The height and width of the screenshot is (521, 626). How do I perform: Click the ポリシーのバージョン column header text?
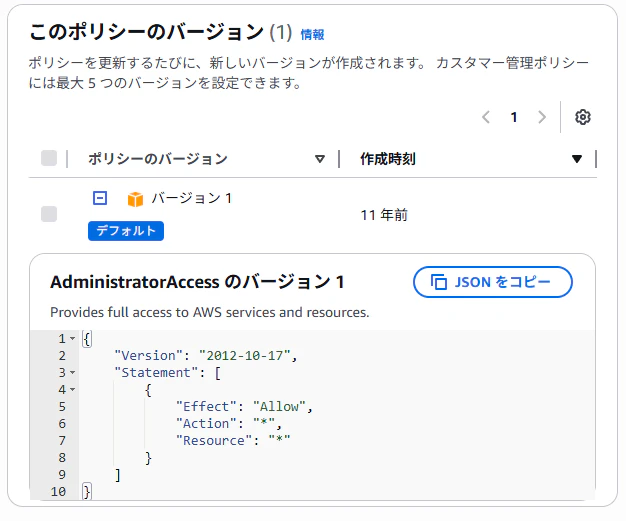[x=158, y=159]
